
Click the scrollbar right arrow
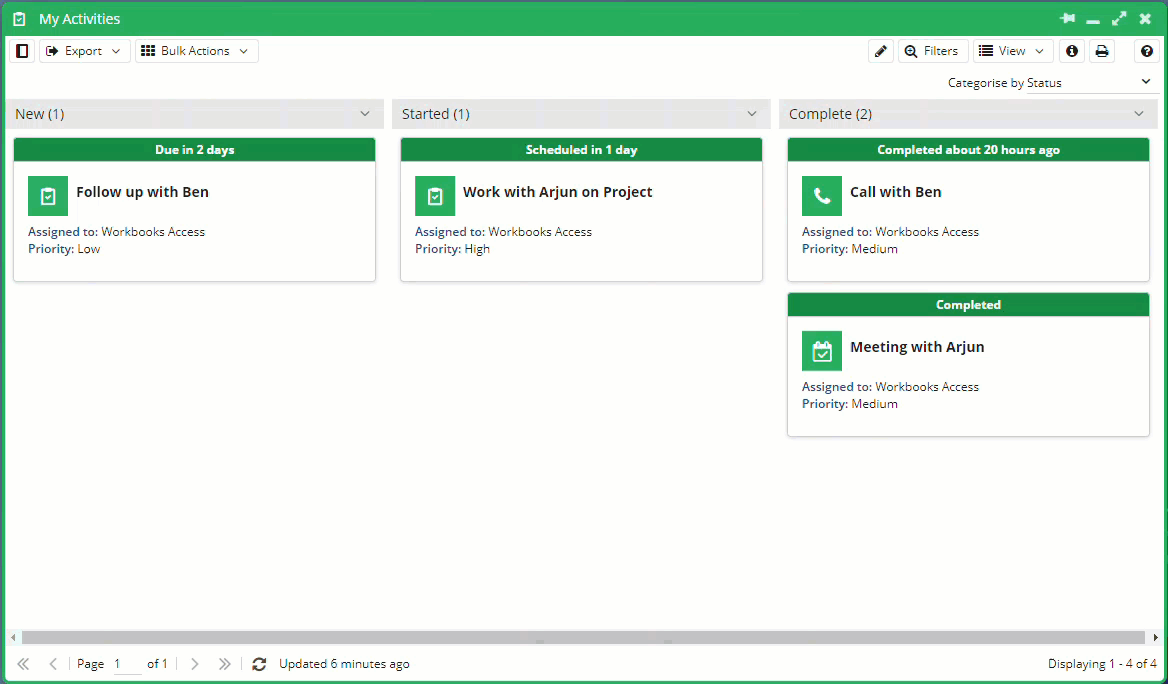pos(1155,638)
